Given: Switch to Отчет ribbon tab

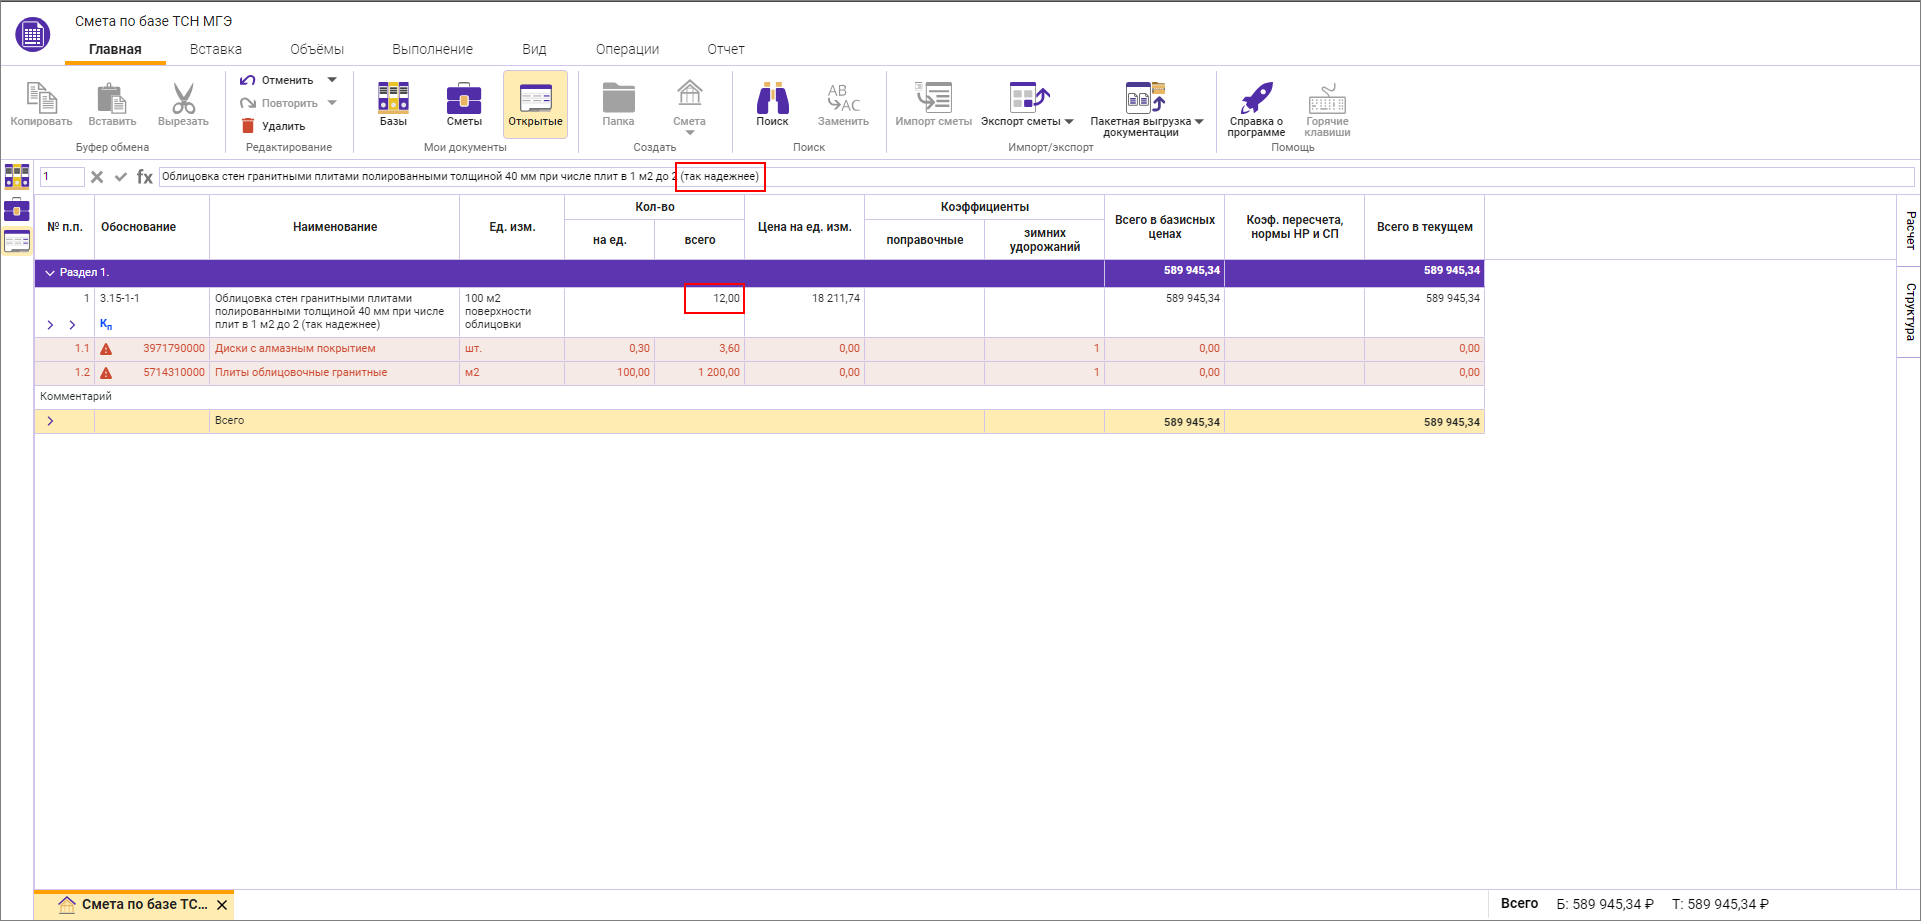Looking at the screenshot, I should pyautogui.click(x=726, y=49).
